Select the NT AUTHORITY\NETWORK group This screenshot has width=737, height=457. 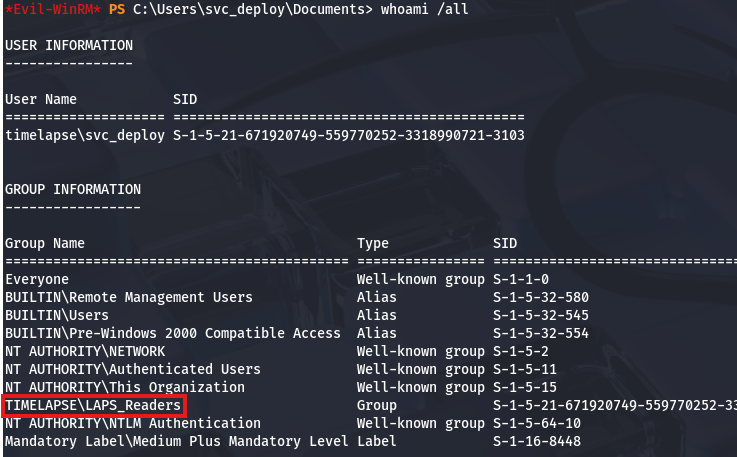[x=84, y=351]
